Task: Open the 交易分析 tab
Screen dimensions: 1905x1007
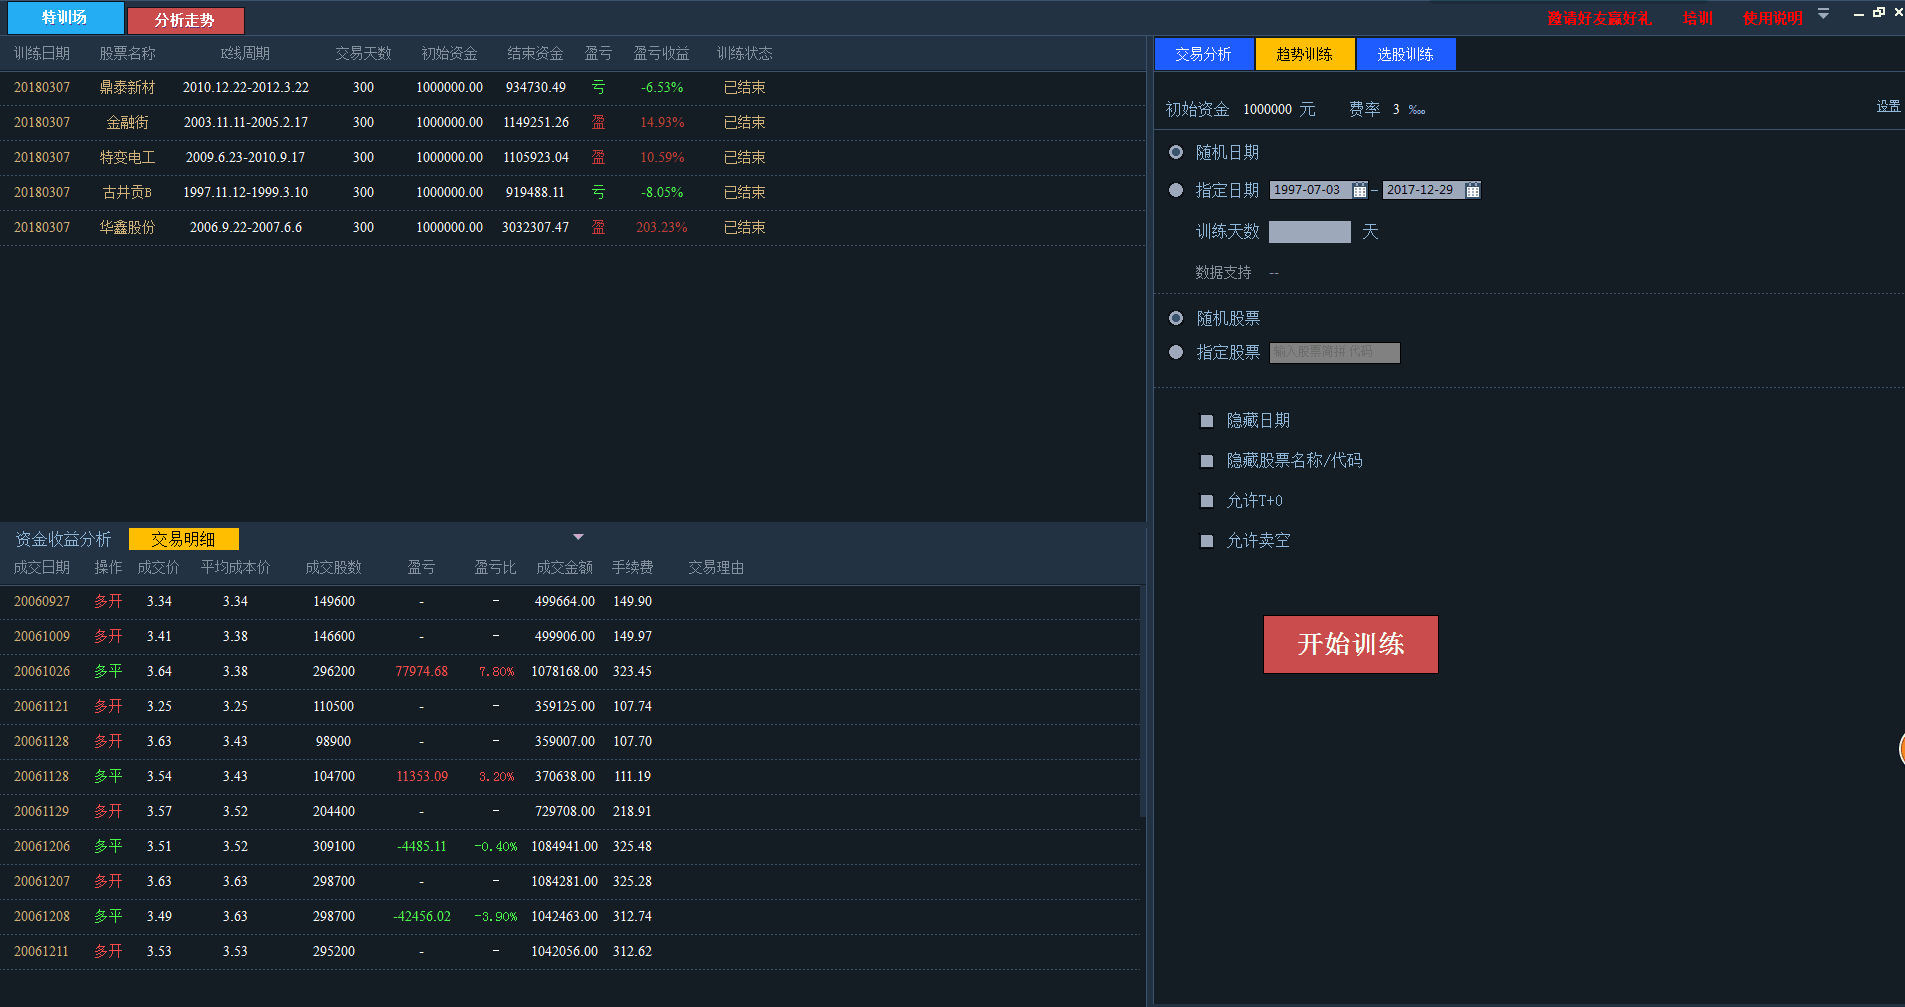Action: (x=1203, y=54)
